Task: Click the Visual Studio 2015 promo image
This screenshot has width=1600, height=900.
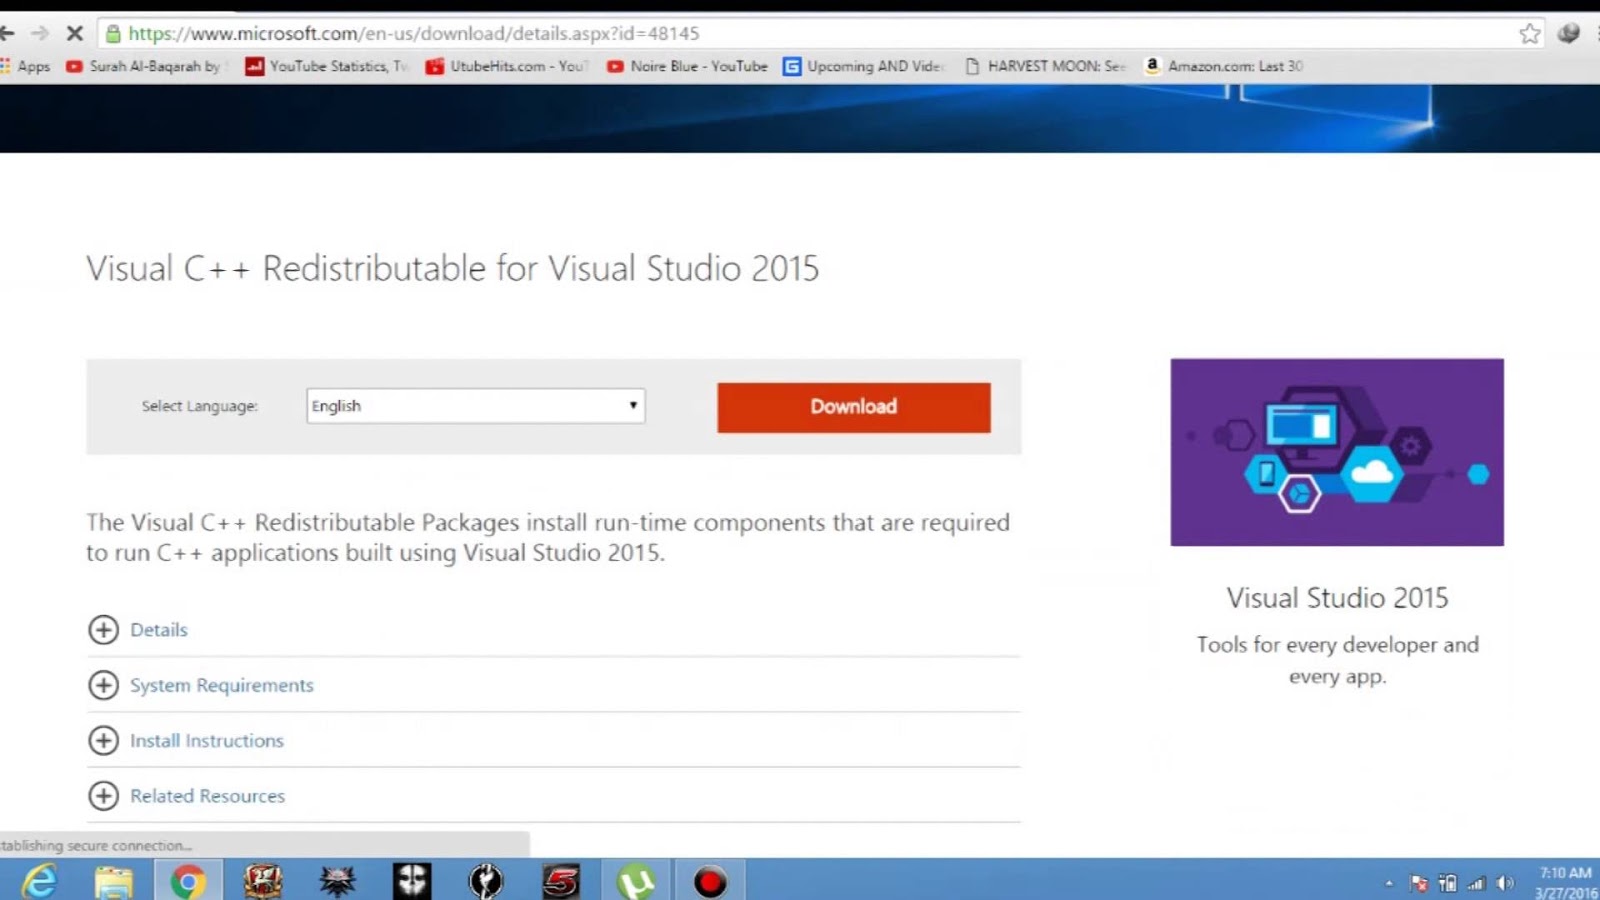Action: click(x=1337, y=452)
